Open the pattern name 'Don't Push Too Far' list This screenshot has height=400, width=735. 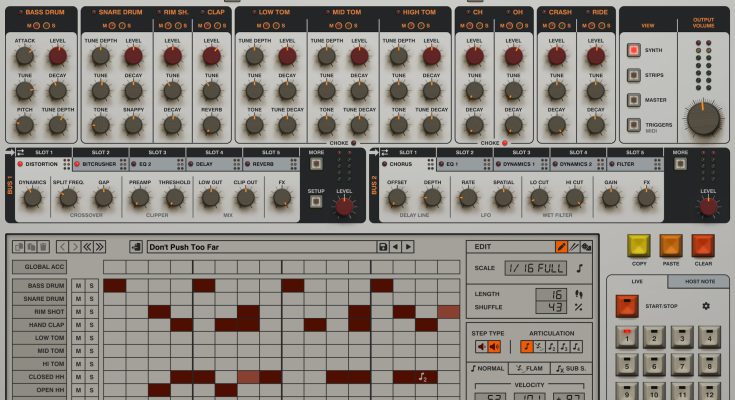coord(260,246)
